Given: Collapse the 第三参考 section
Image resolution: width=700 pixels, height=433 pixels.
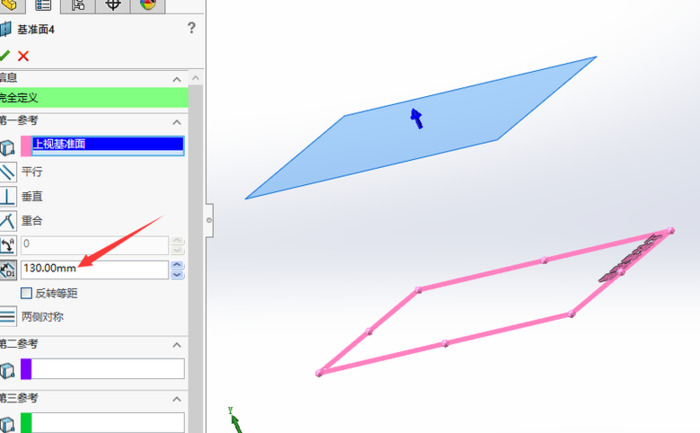Looking at the screenshot, I should tap(177, 399).
